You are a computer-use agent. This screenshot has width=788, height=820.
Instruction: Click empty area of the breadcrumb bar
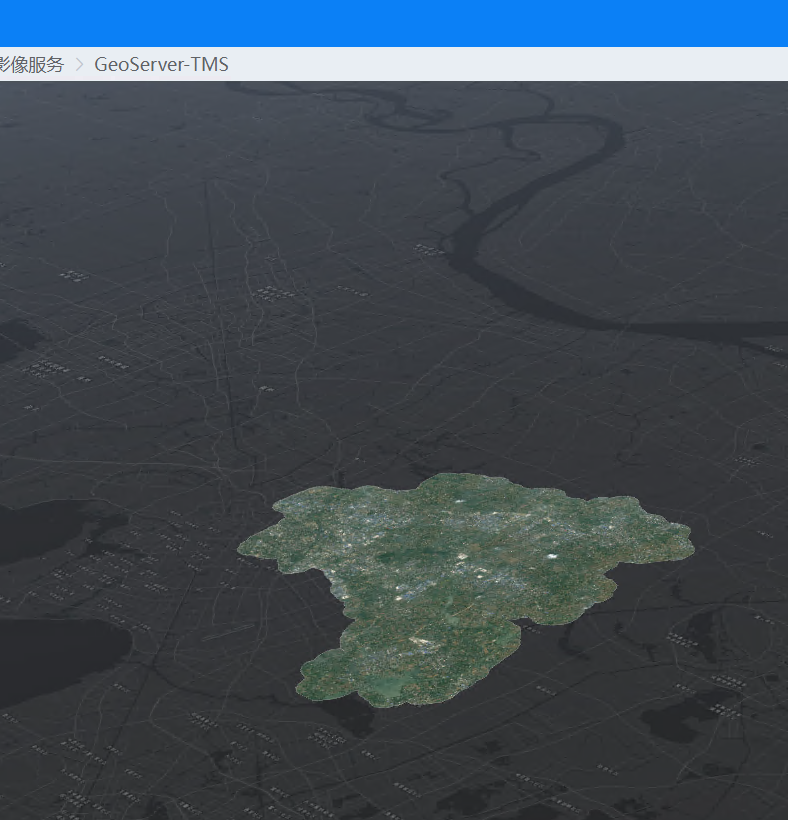tap(500, 65)
